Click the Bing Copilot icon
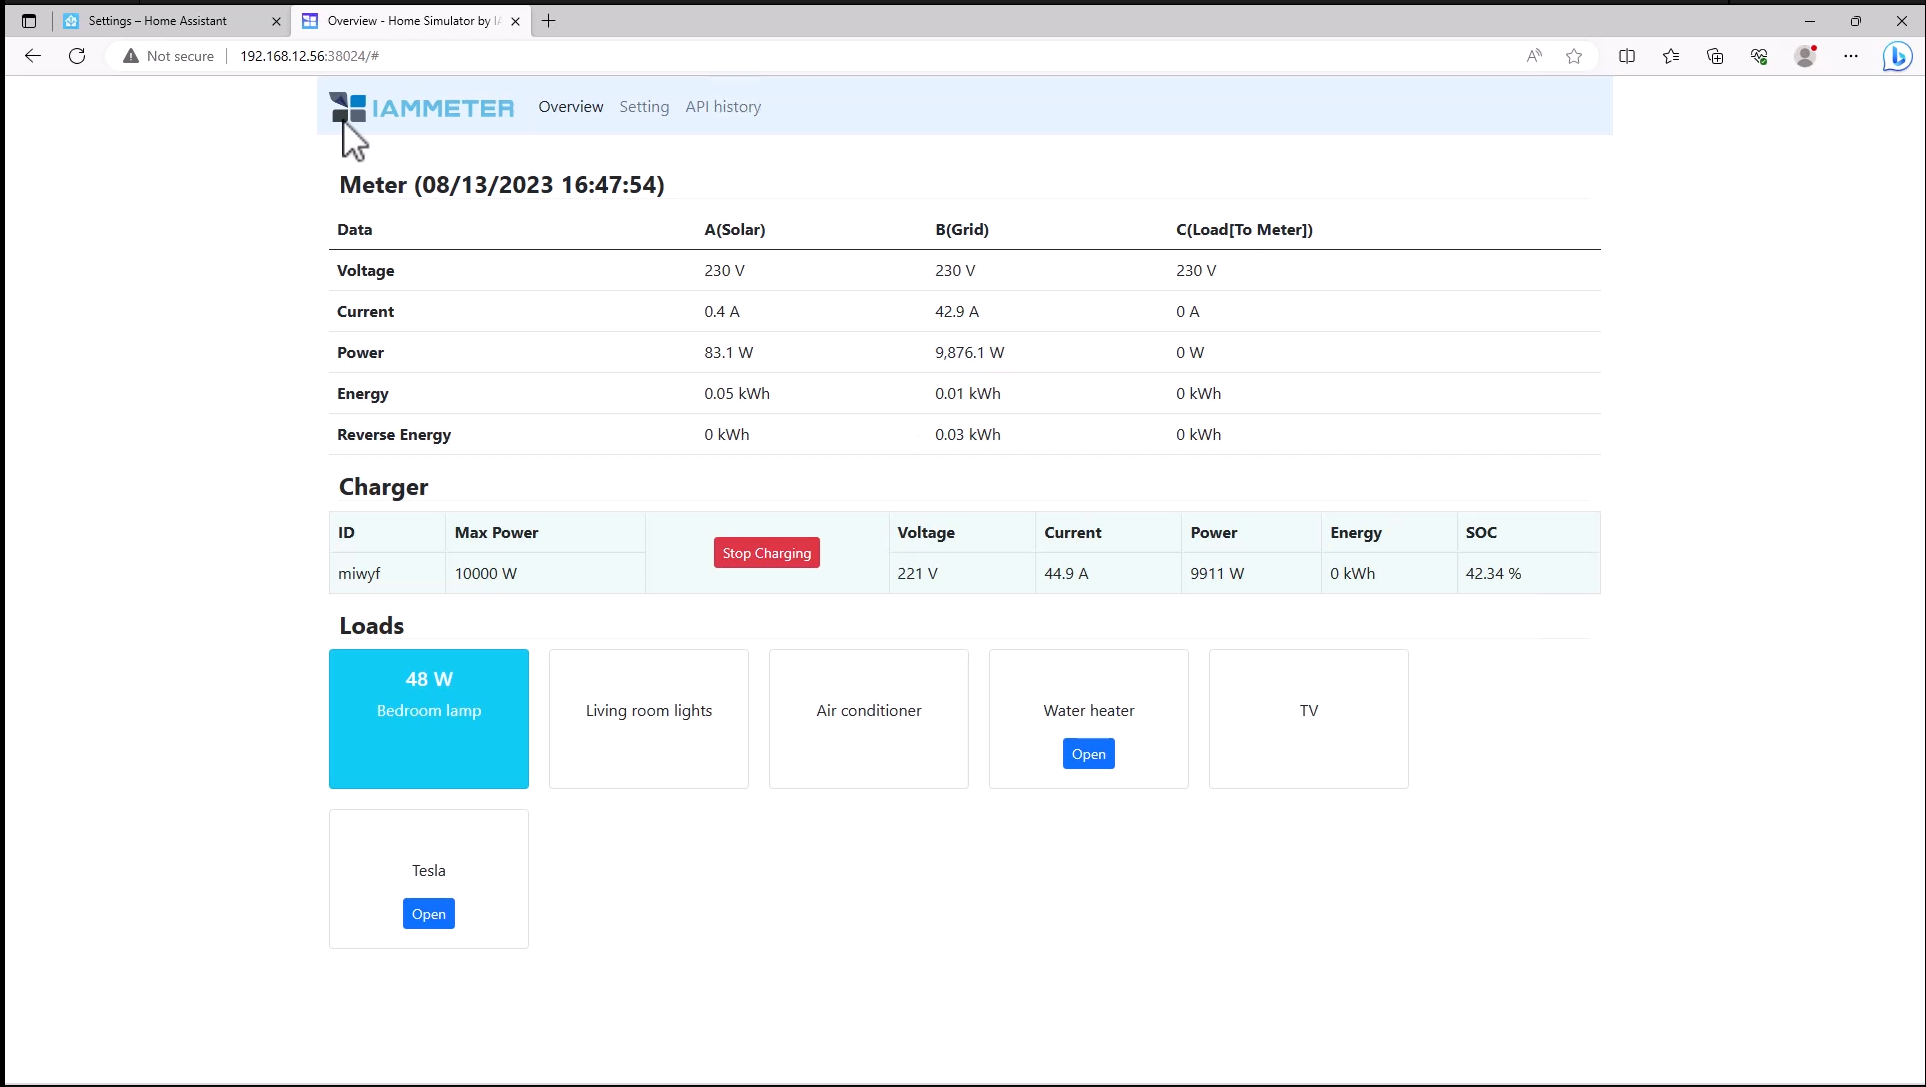 pyautogui.click(x=1897, y=56)
